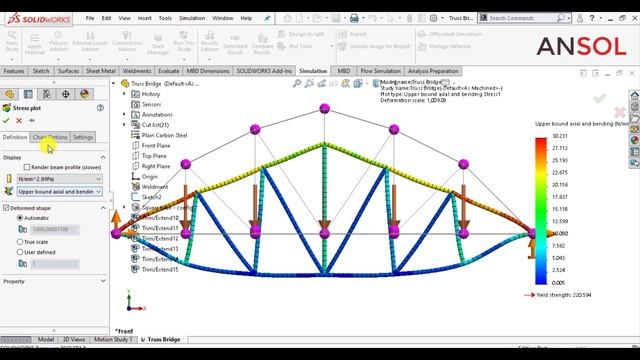Open the 3D Views bottom tab
The height and width of the screenshot is (360, 640).
(74, 340)
